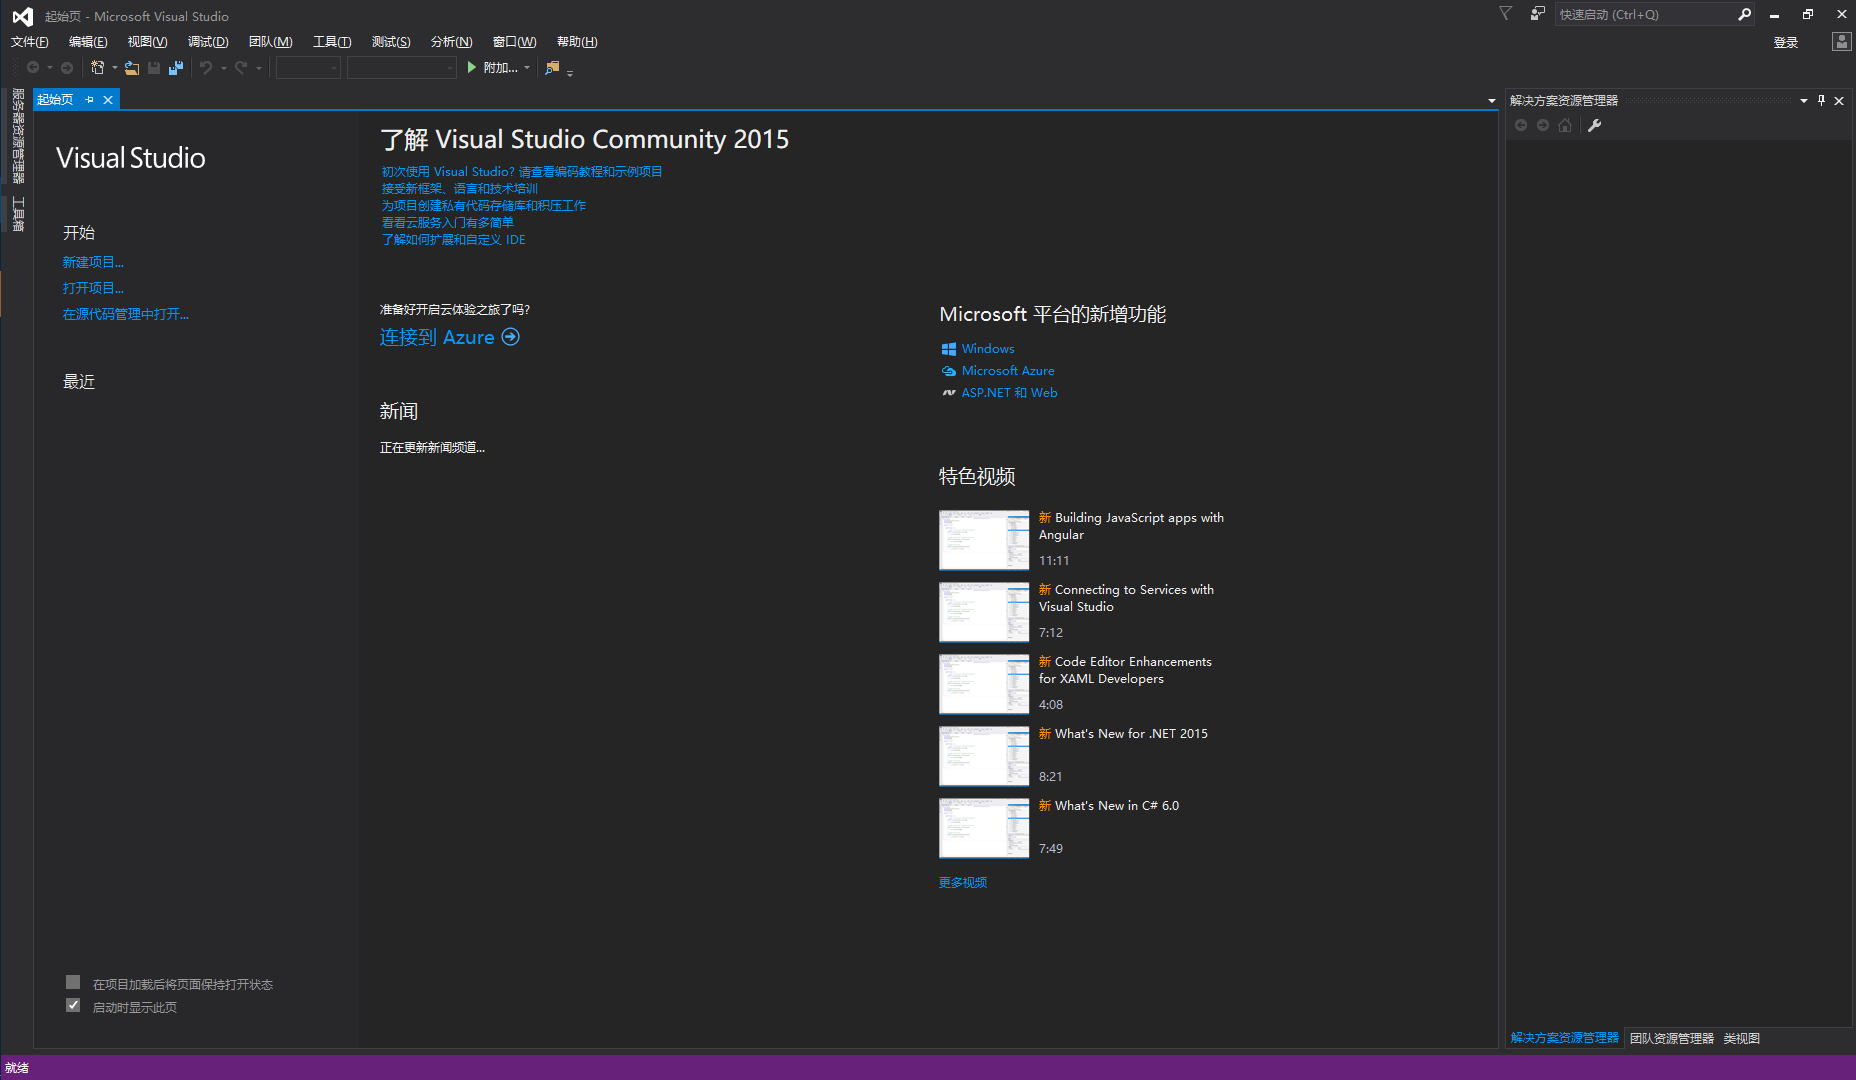Uncheck the 启动时显示此页 checkbox

(73, 1005)
